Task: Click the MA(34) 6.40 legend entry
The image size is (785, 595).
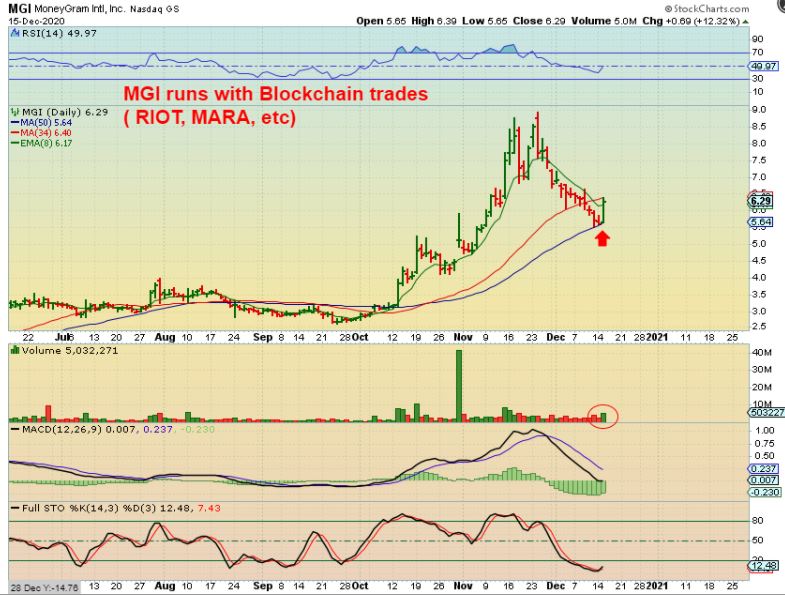Action: pos(46,133)
